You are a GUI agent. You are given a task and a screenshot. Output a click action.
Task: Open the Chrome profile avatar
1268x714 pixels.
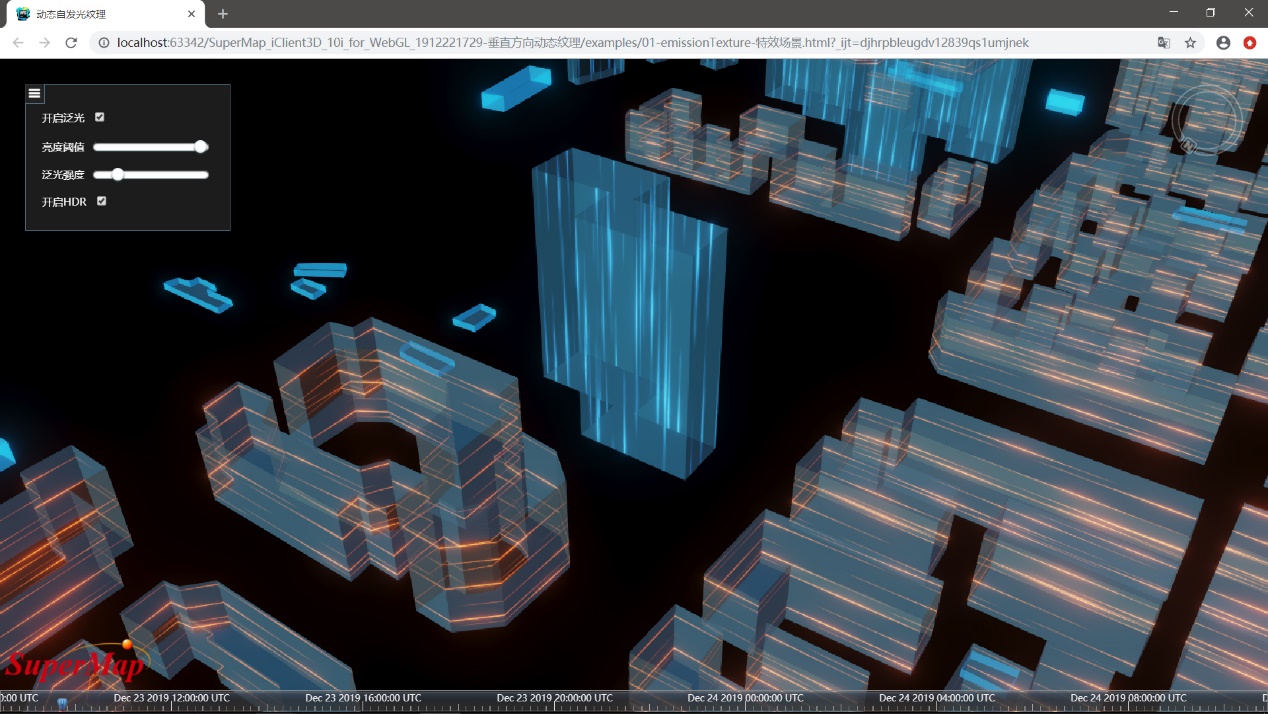click(x=1223, y=43)
